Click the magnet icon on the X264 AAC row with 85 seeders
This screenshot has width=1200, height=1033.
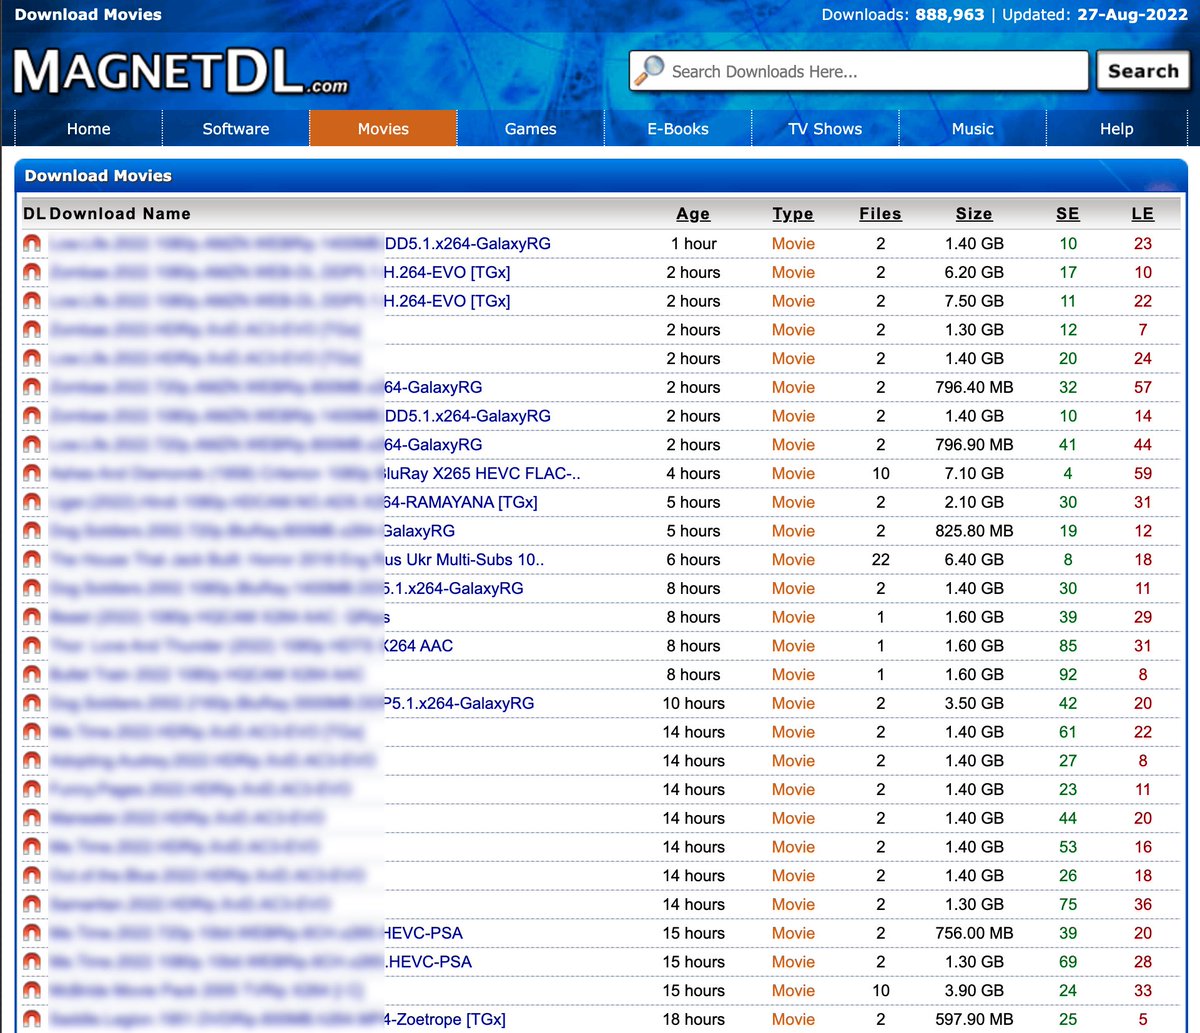click(32, 646)
